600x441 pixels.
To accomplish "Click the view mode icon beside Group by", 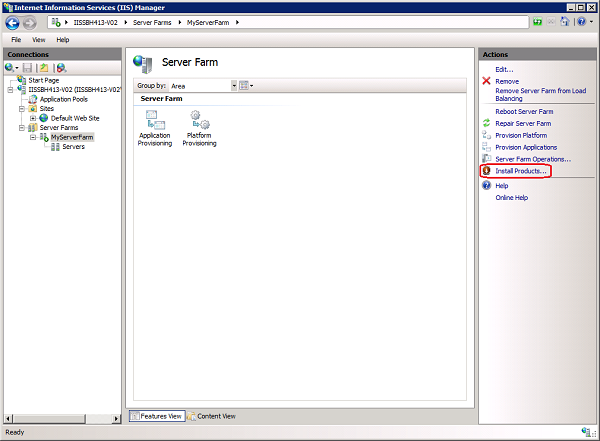I will [244, 86].
